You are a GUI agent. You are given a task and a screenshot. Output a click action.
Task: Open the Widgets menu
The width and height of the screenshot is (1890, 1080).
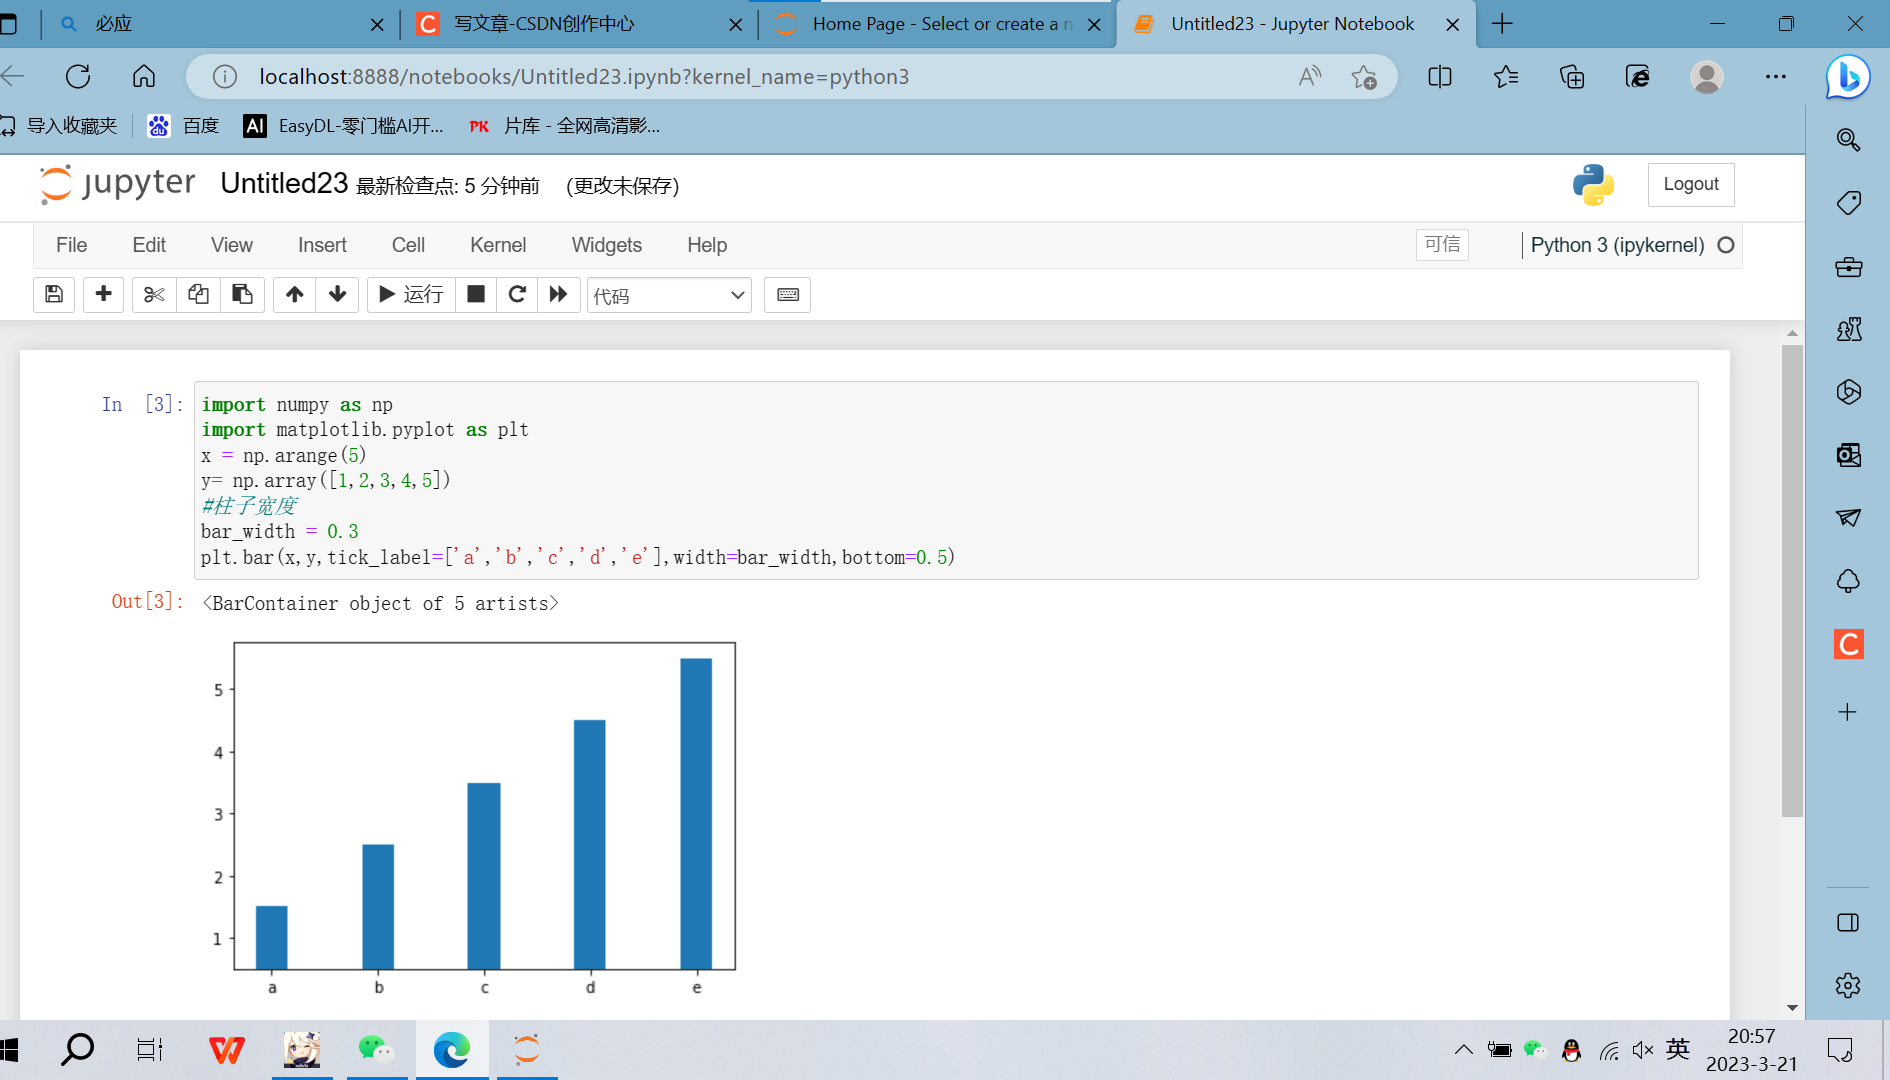click(606, 245)
